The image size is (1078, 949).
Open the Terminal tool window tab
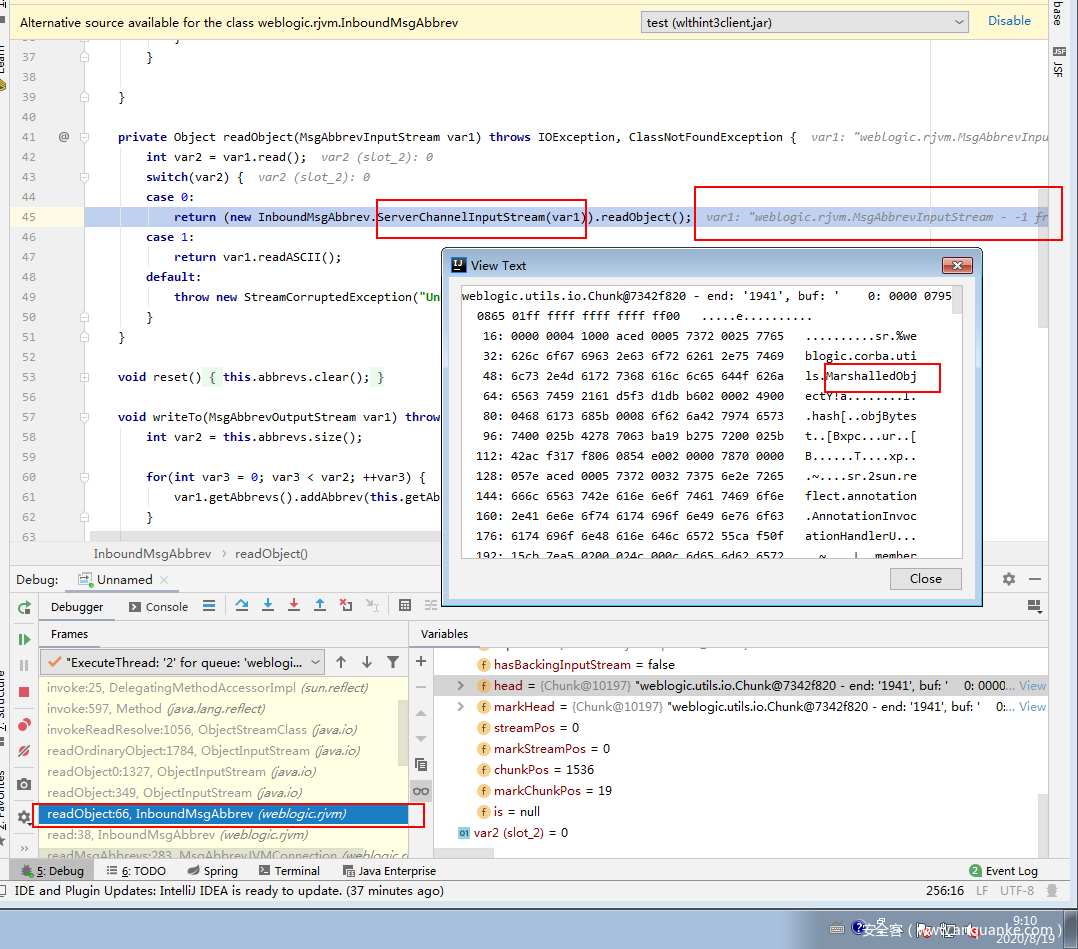tap(289, 871)
